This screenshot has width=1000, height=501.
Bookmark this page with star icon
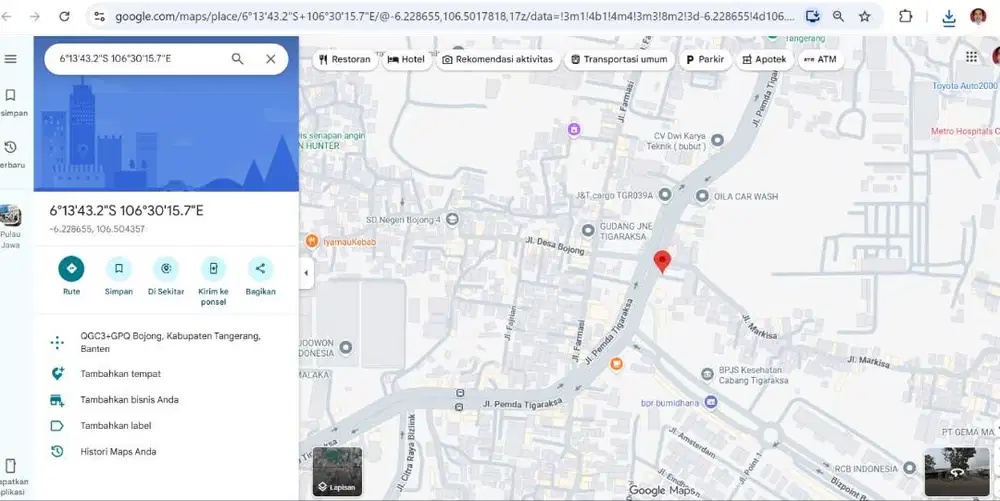click(865, 17)
